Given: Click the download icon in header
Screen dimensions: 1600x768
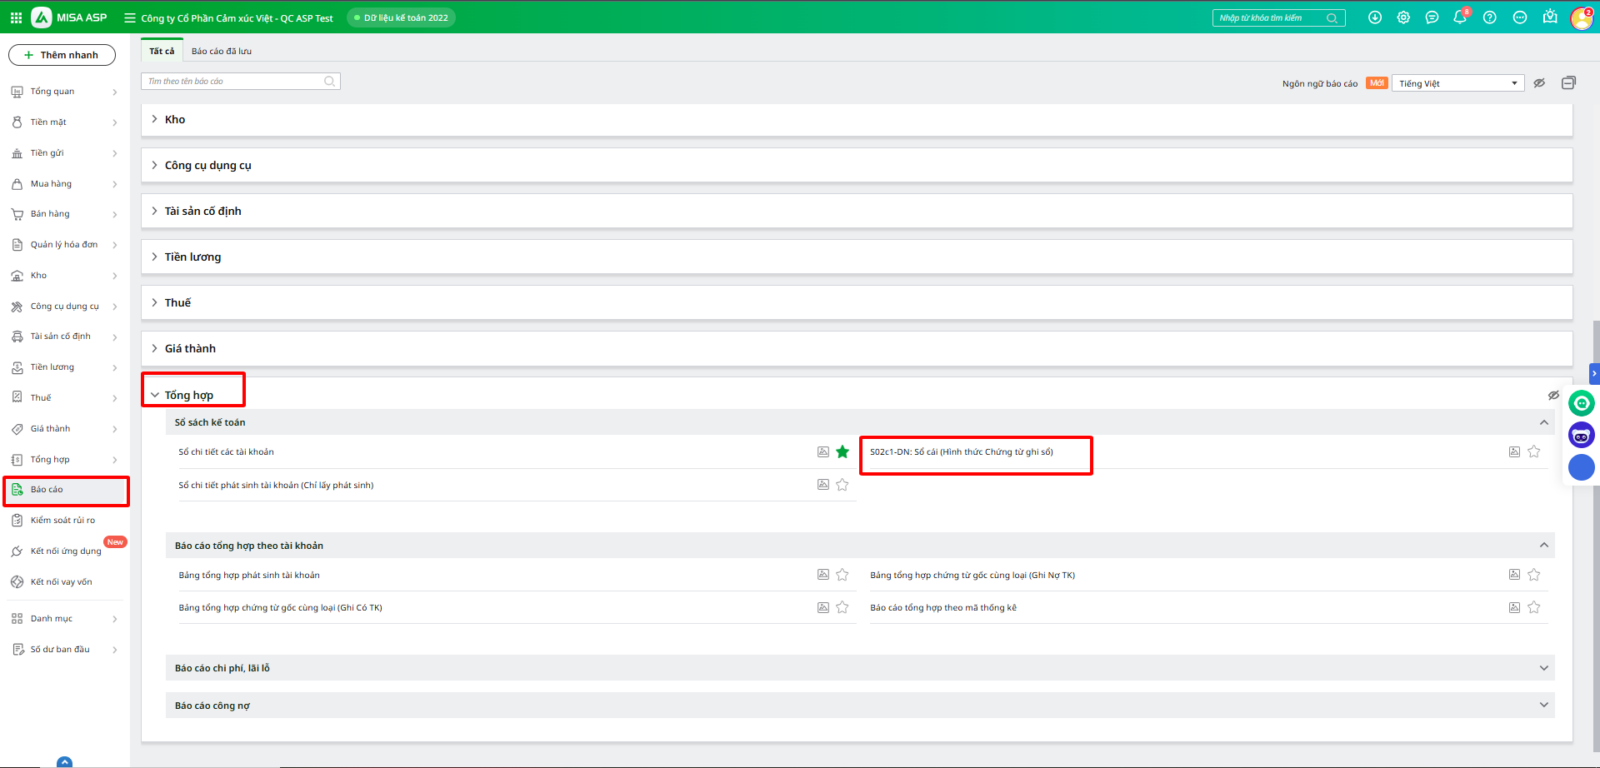Looking at the screenshot, I should coord(1375,18).
